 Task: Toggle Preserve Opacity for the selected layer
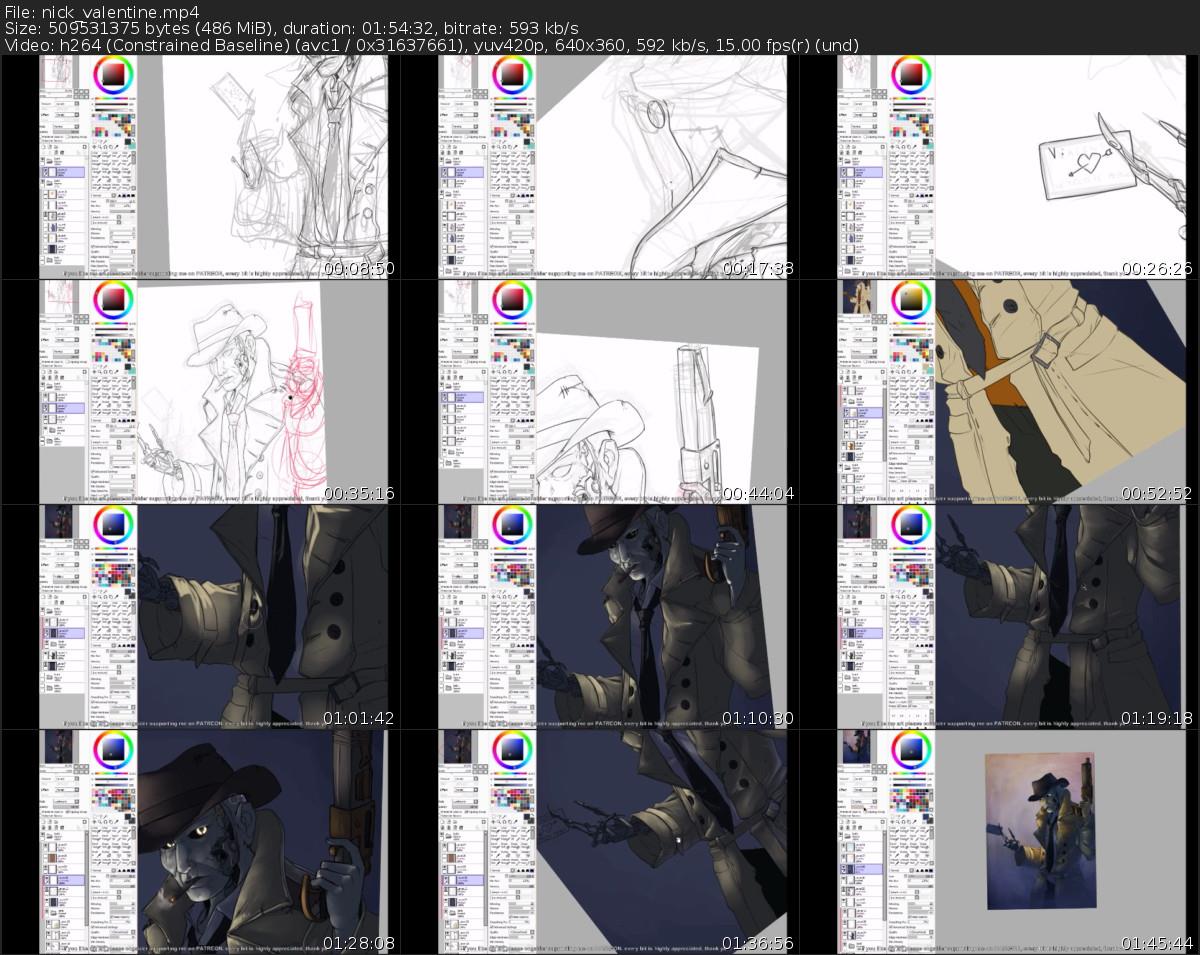[45, 136]
